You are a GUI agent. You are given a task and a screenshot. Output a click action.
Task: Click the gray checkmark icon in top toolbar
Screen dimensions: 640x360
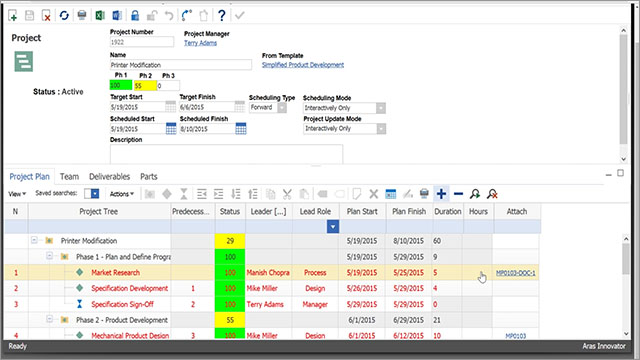tap(240, 16)
